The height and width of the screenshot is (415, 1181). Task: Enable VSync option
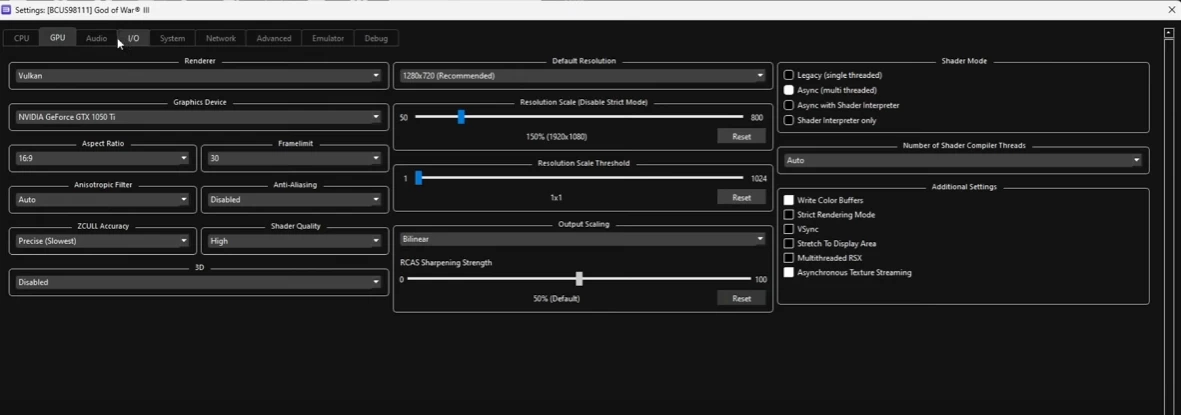(789, 229)
